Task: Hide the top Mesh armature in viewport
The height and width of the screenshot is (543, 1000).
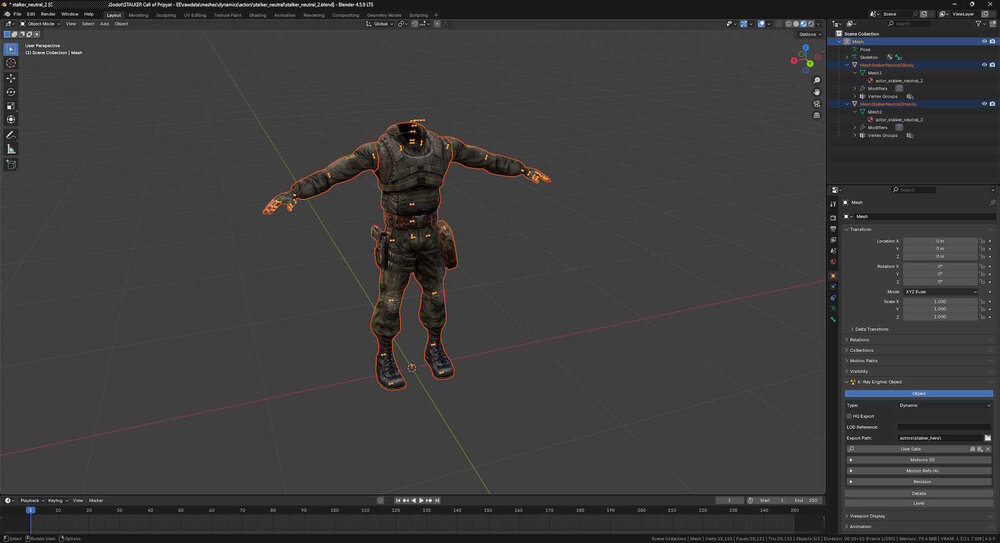Action: [984, 41]
